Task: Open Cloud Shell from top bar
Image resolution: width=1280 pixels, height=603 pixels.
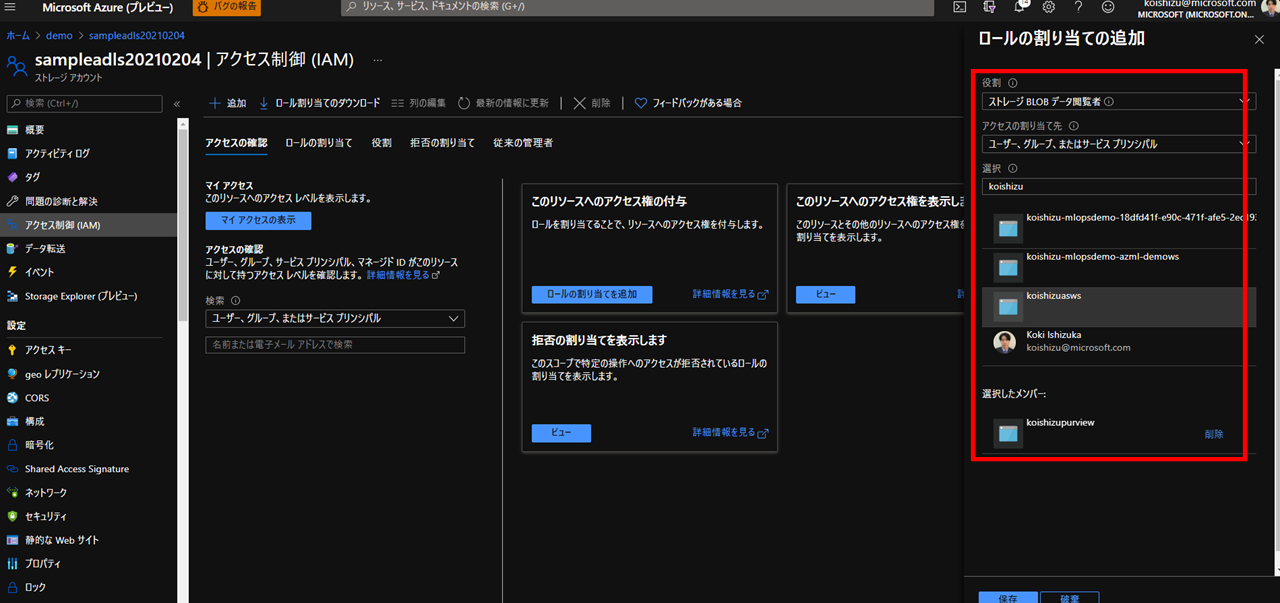Action: pos(960,7)
